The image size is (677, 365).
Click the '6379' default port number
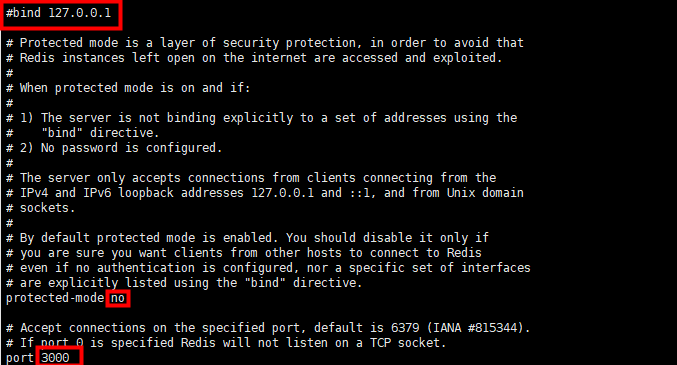405,328
